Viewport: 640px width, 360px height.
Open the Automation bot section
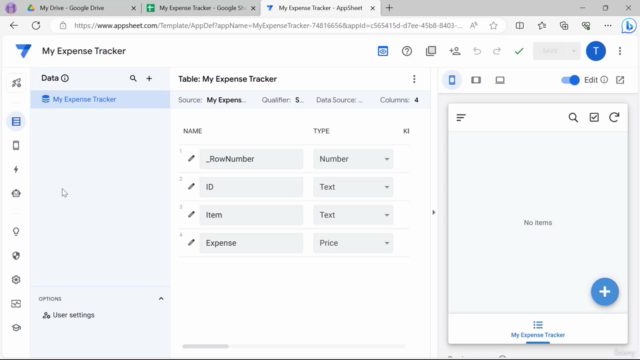tap(16, 193)
